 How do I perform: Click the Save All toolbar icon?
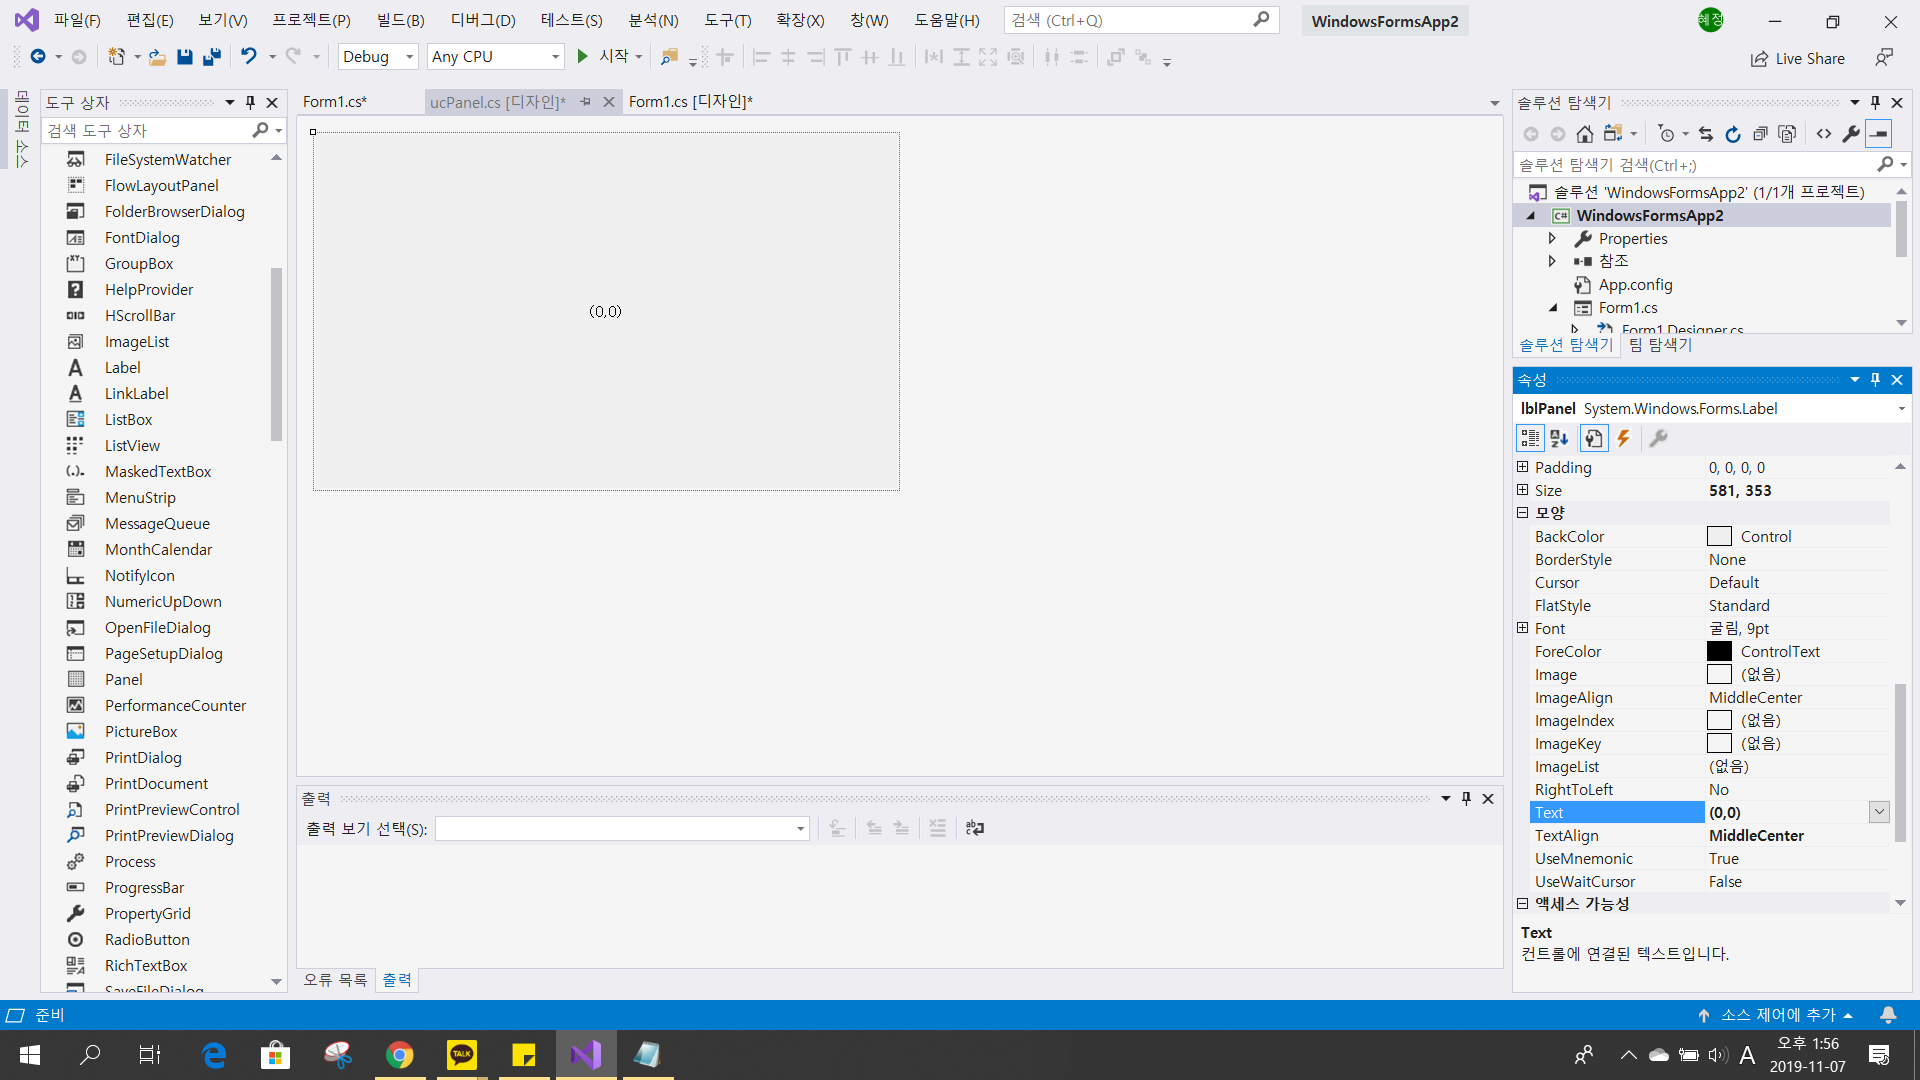coord(211,57)
